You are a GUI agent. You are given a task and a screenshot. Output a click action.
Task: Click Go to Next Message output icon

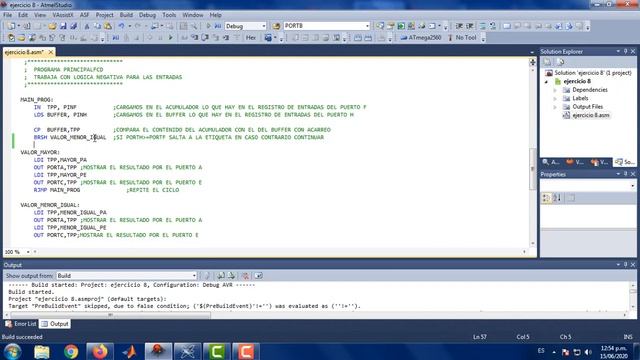[231, 276]
